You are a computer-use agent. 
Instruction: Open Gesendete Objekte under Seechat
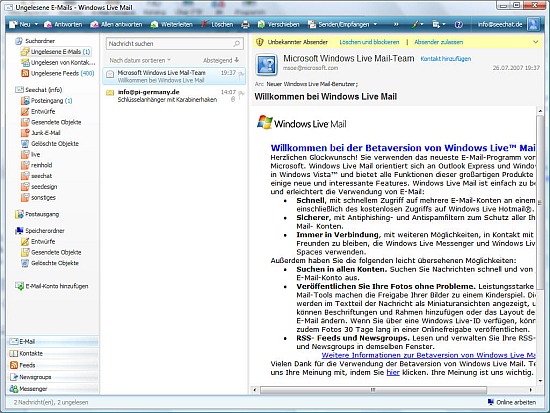(51, 122)
